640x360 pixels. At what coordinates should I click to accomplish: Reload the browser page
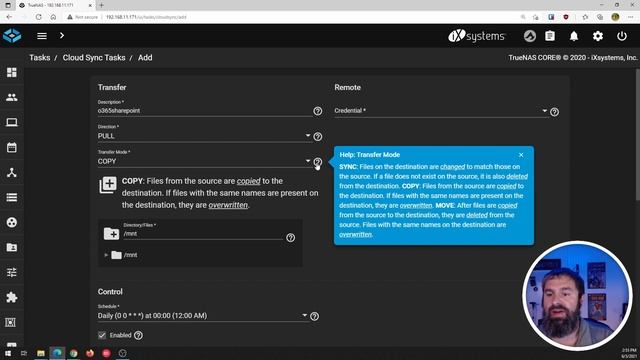(x=38, y=17)
